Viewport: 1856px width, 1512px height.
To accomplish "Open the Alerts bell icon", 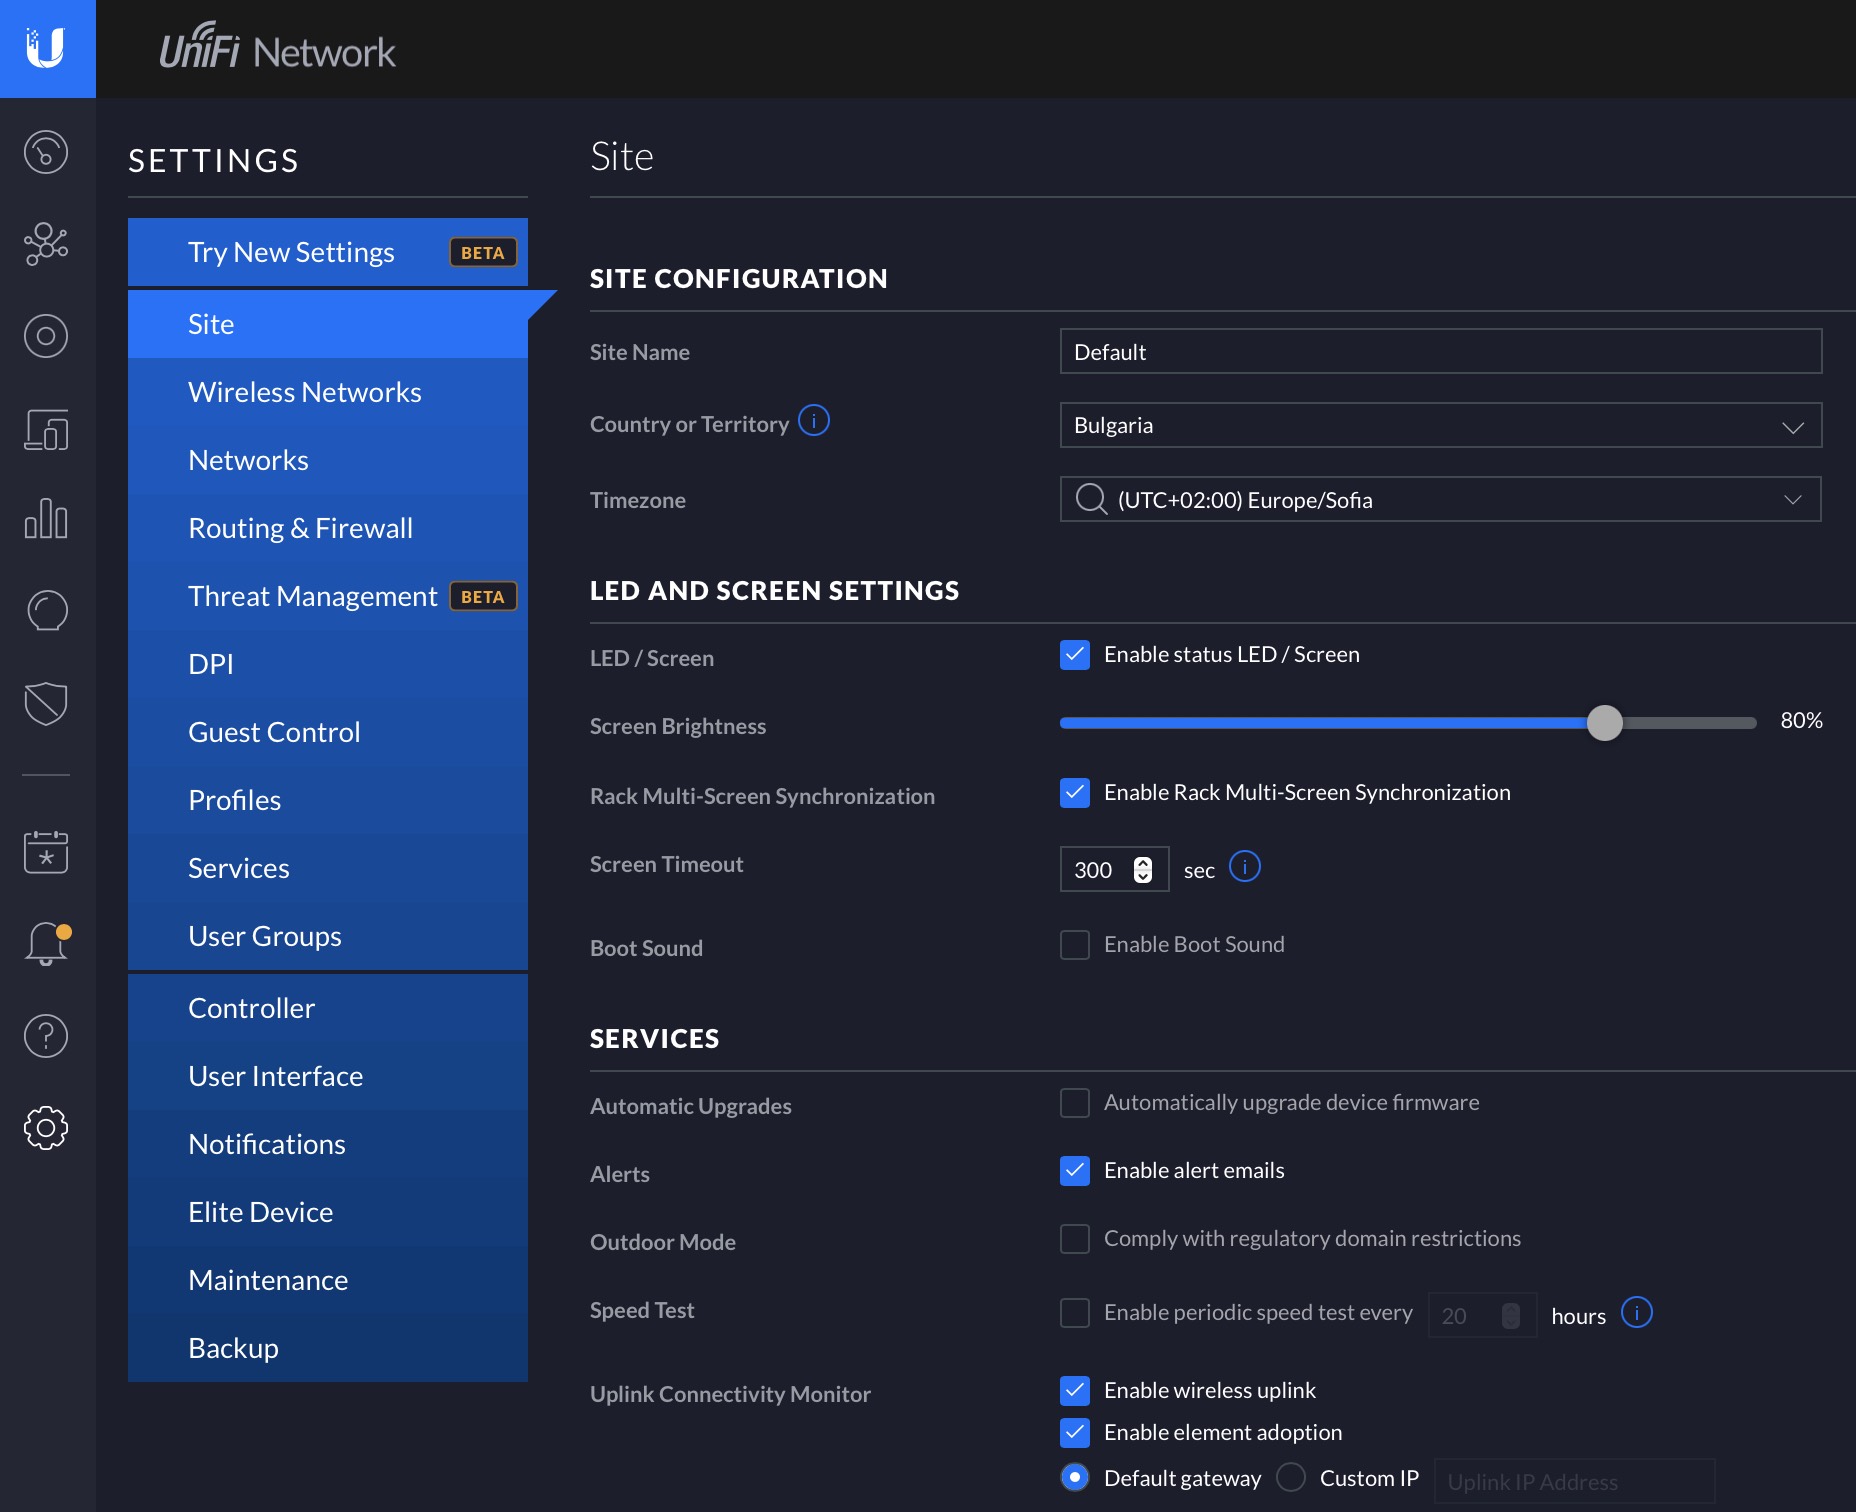I will click(46, 944).
